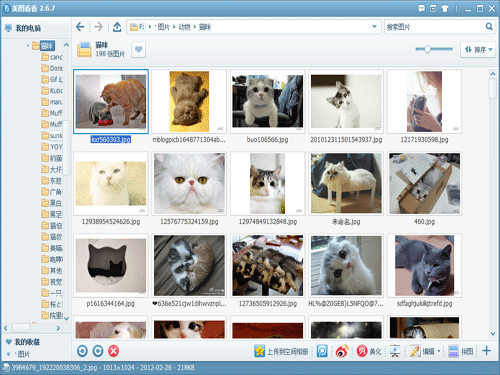Image resolution: width=500 pixels, height=375 pixels.
Task: Add folder to favorites with heart button
Action: coord(139,50)
